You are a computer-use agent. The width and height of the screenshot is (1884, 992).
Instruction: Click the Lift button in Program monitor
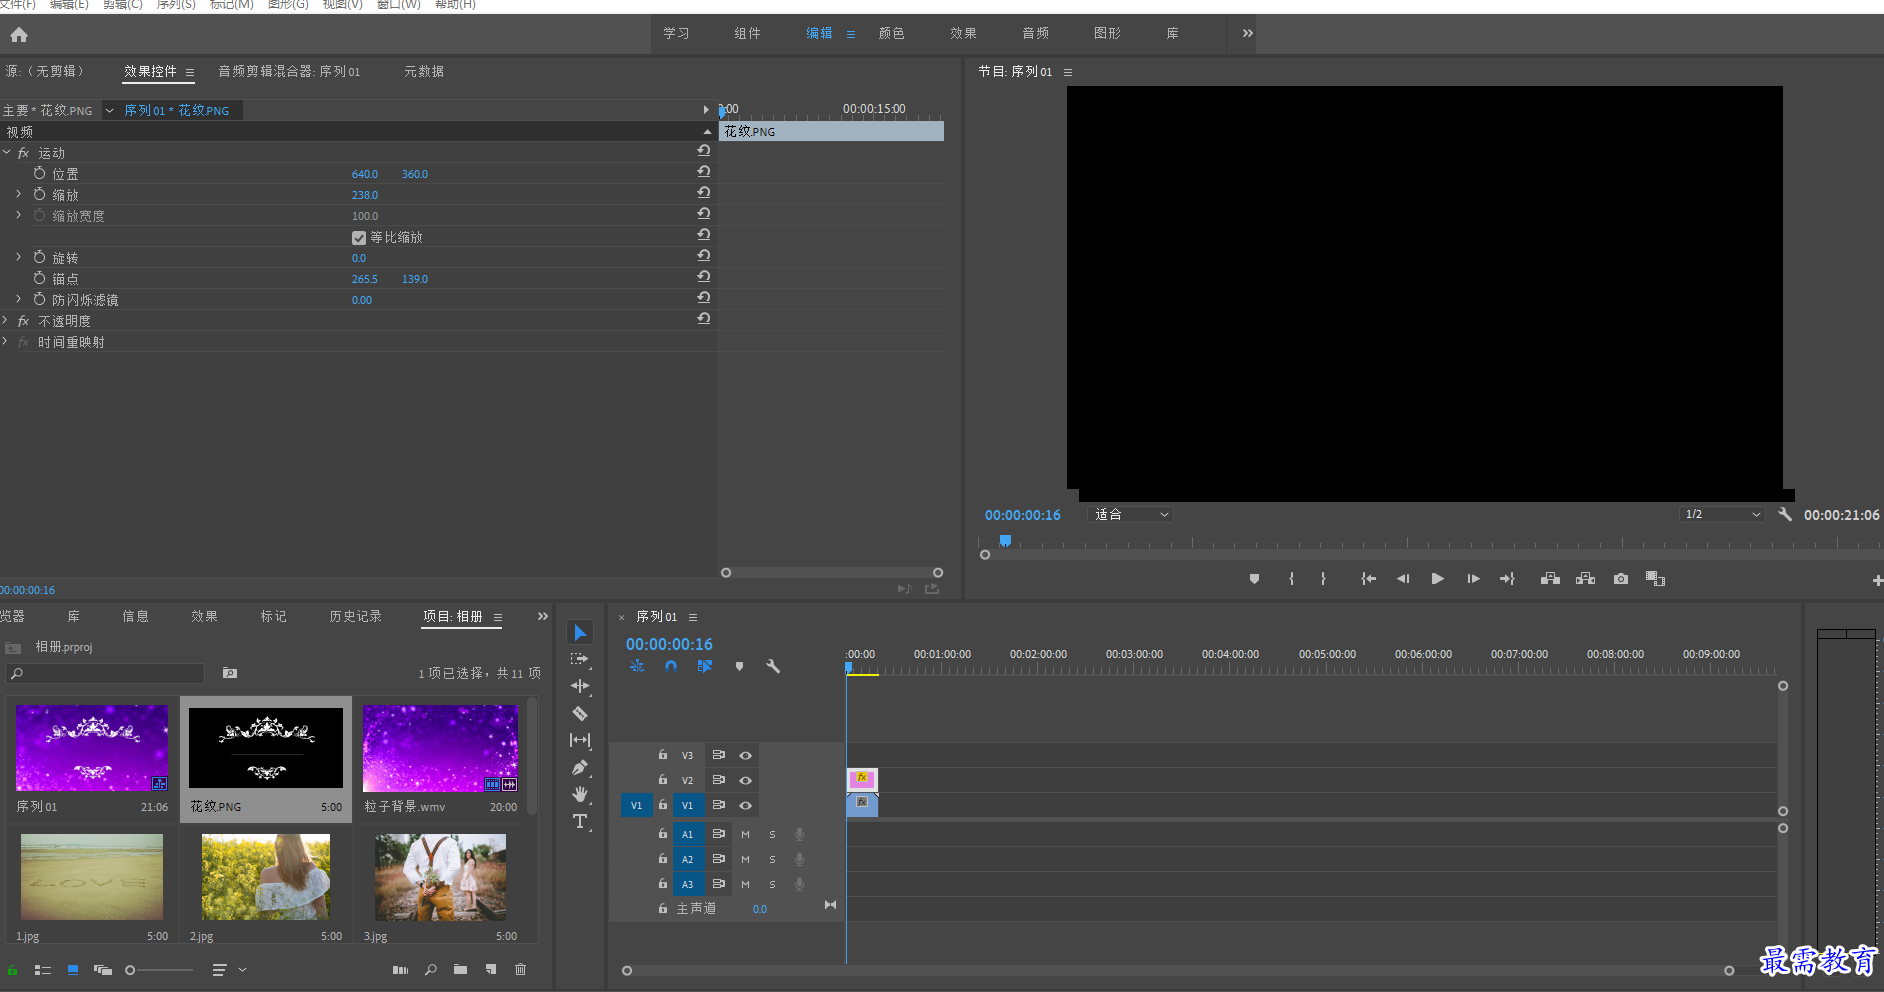[1550, 579]
